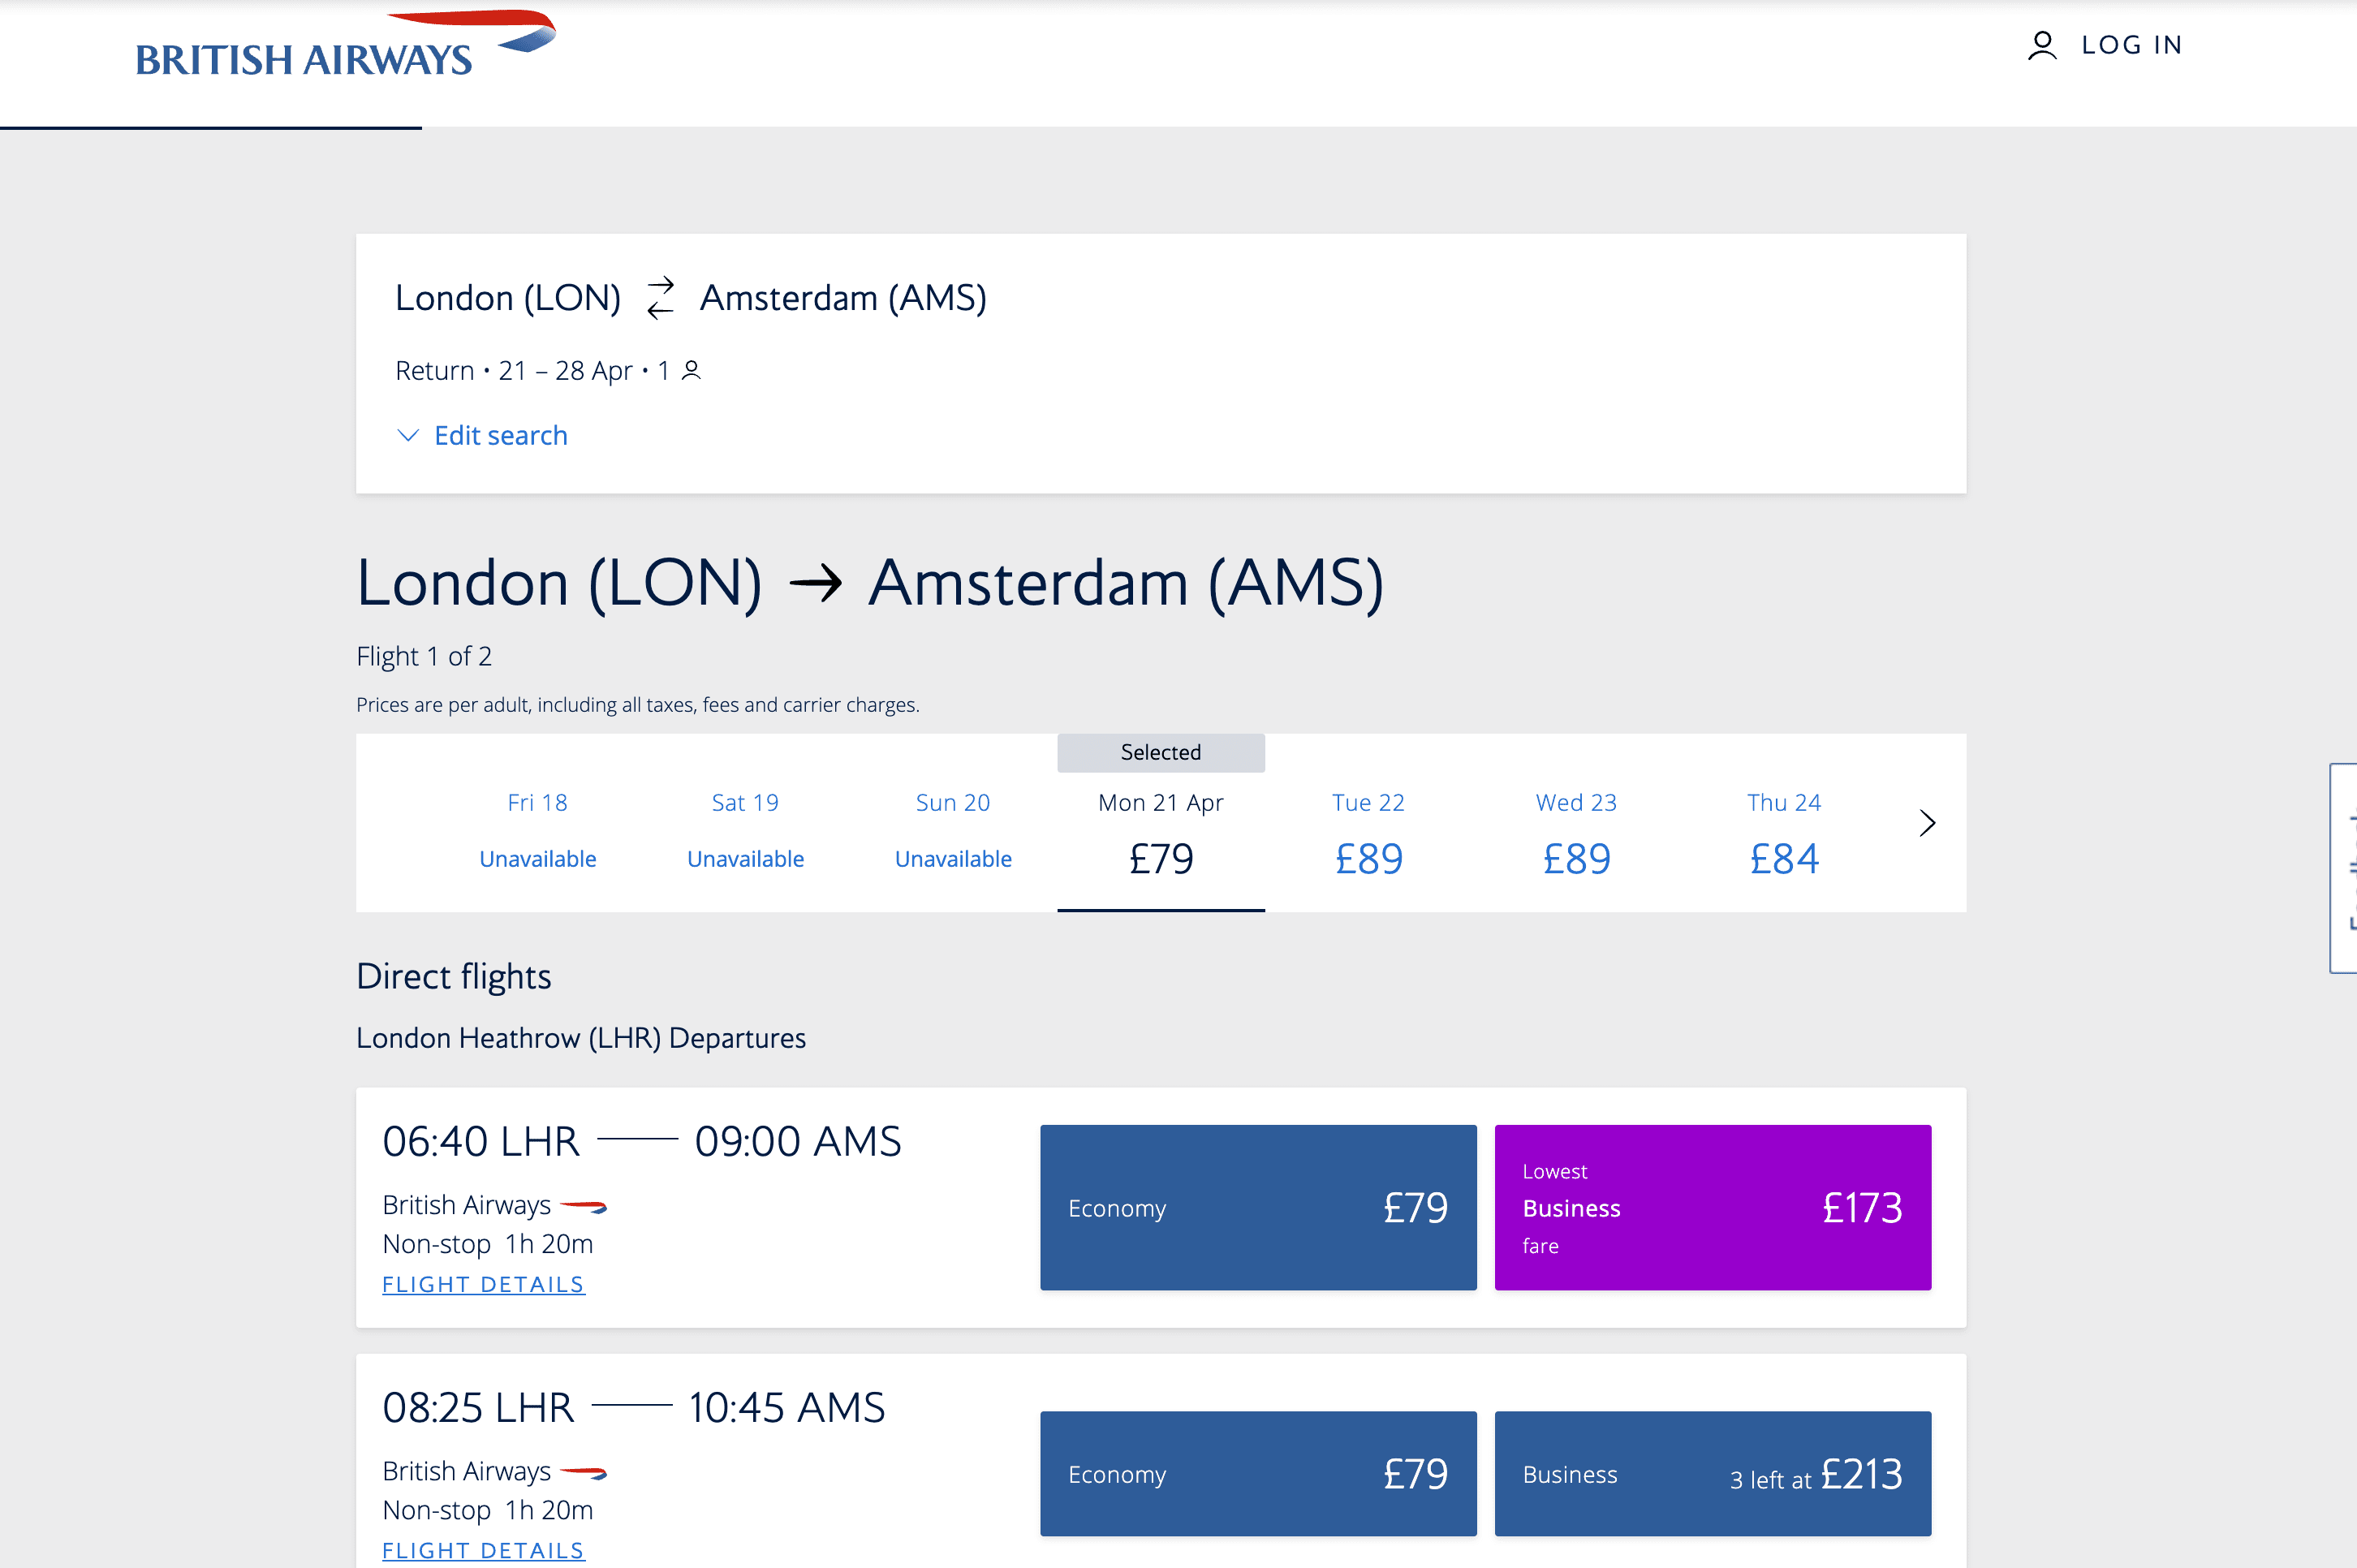Choose Business £213 on 08:25 flight
The height and width of the screenshot is (1568, 2357).
(1712, 1473)
